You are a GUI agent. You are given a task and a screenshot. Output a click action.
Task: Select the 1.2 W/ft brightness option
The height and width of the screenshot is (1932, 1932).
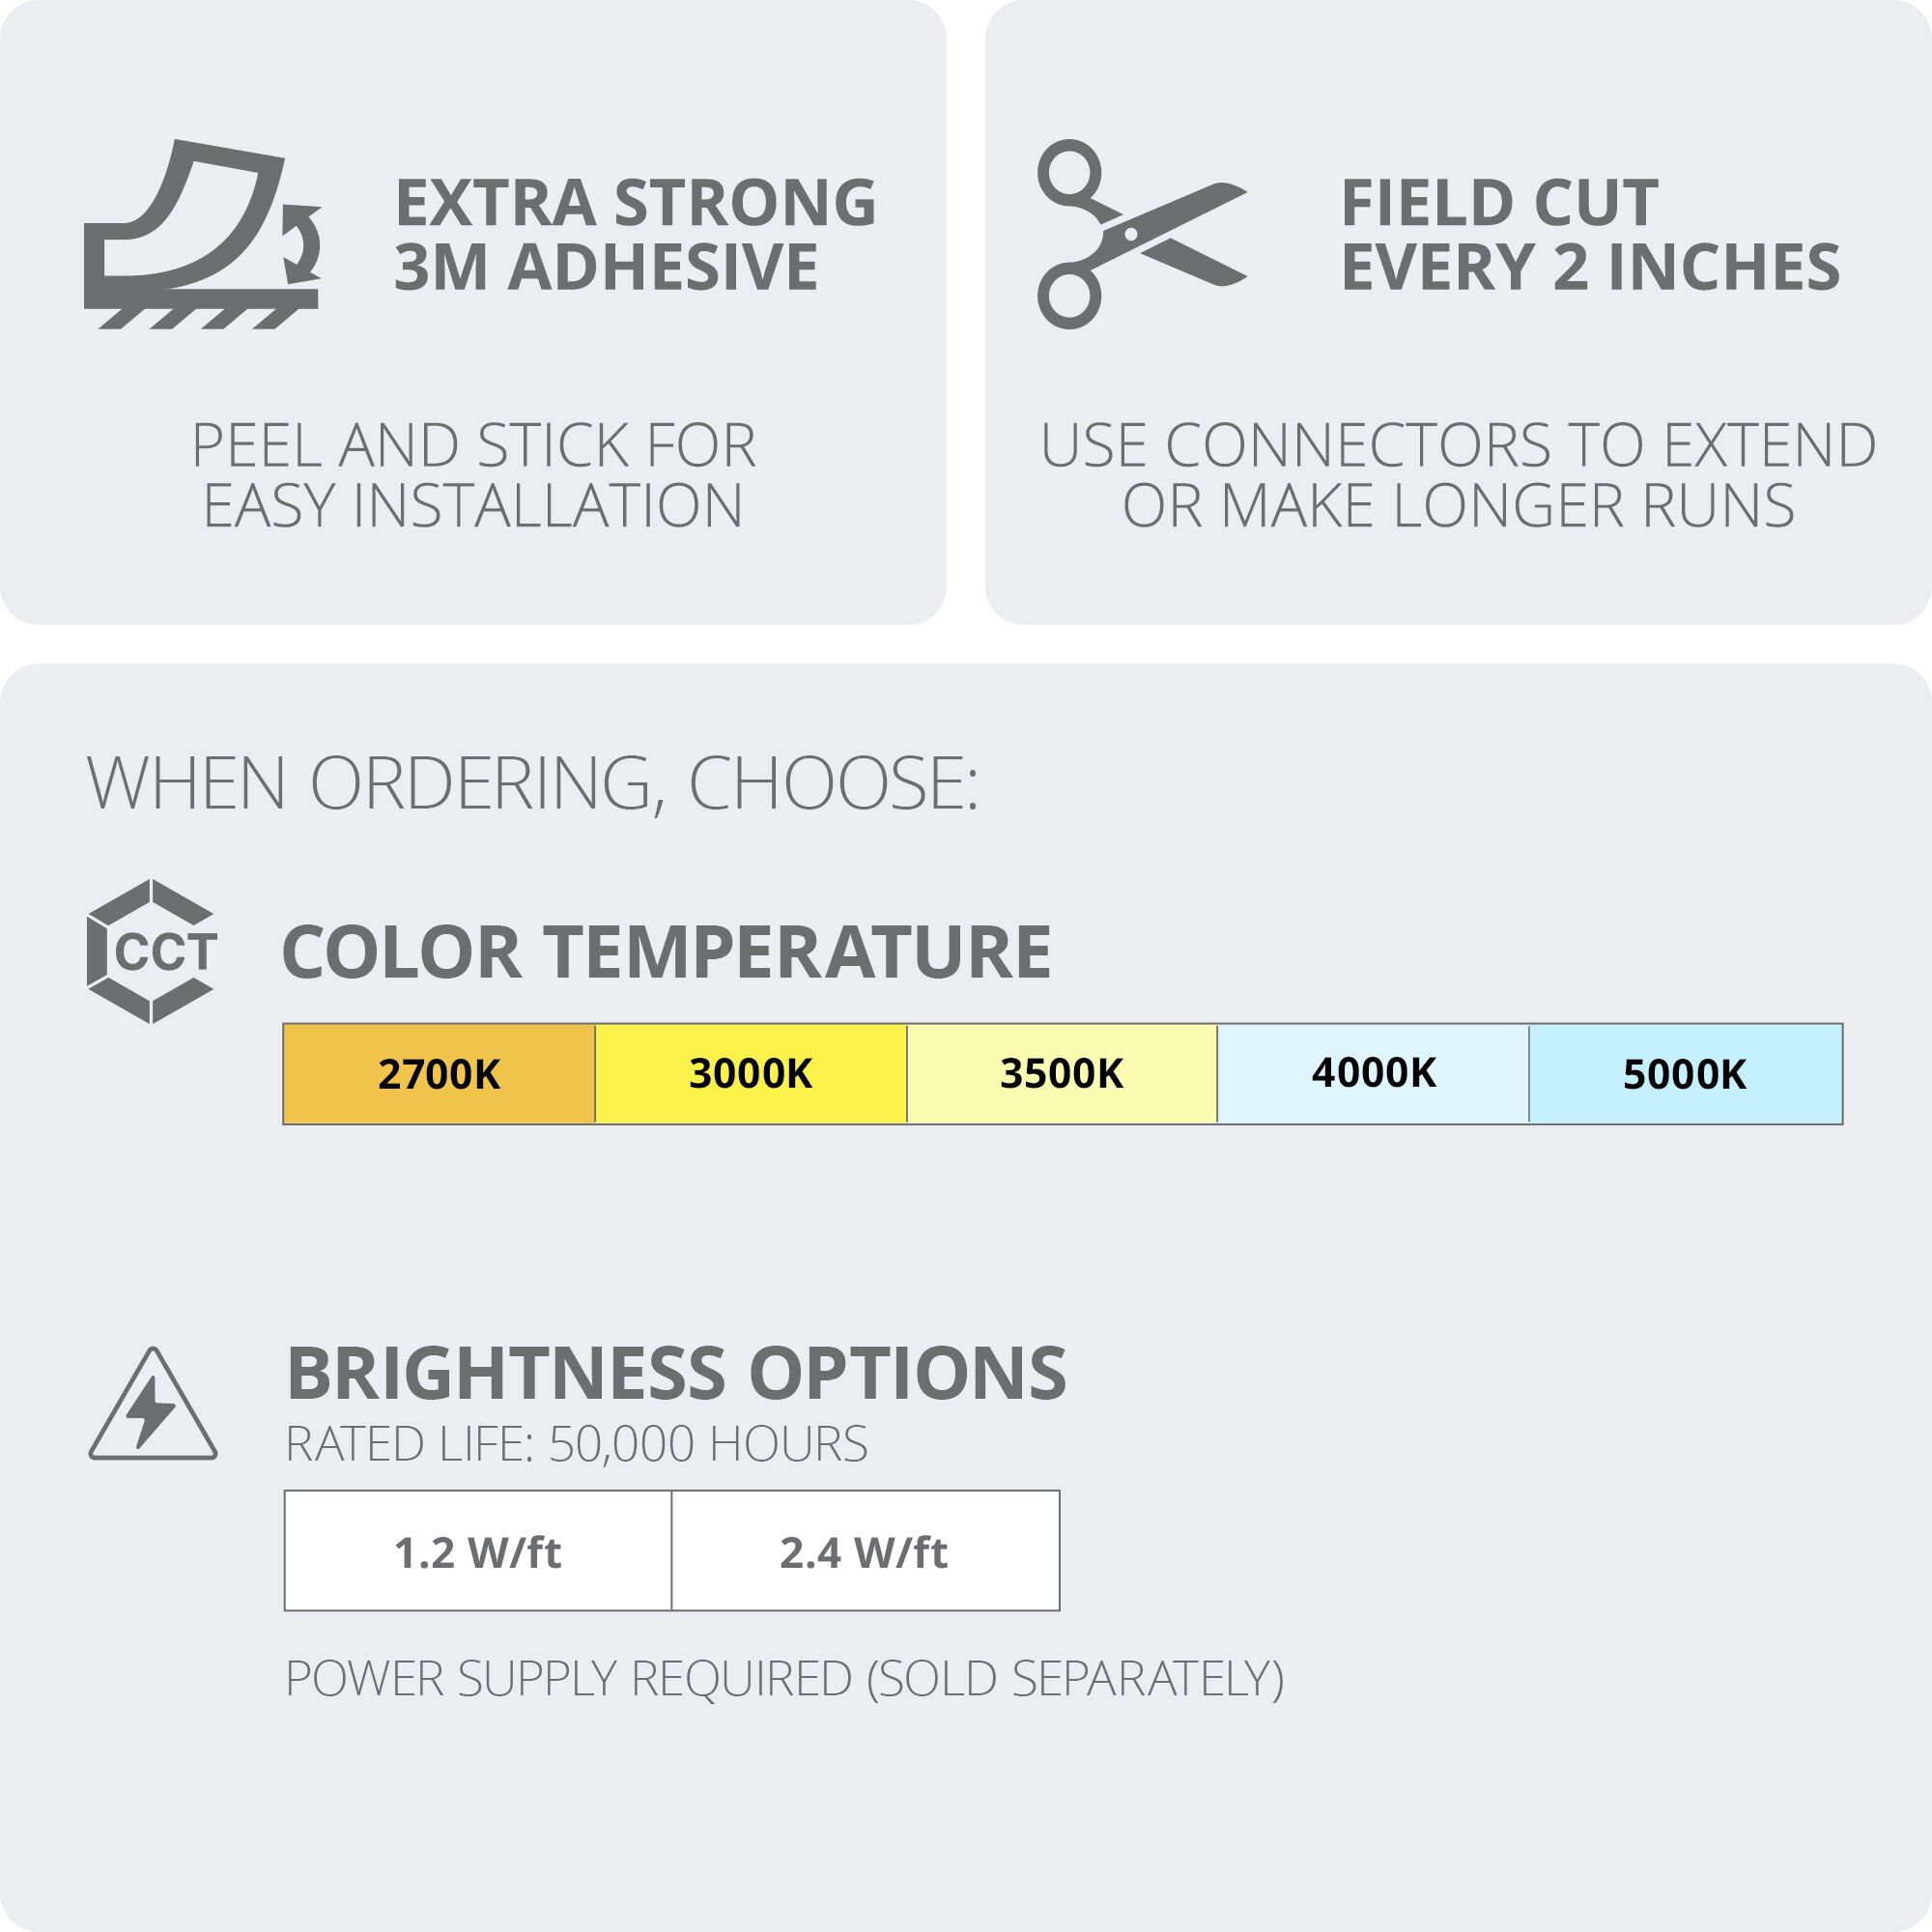coord(478,1553)
